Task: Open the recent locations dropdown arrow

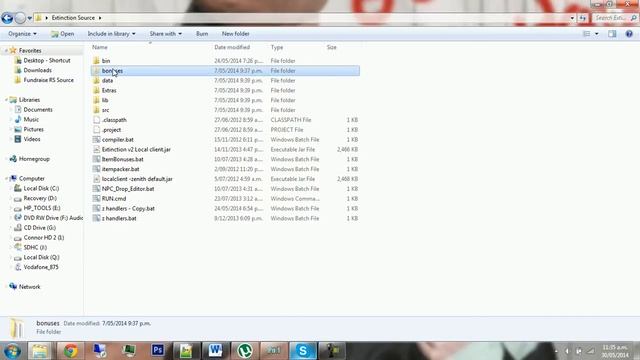Action: 29,18
